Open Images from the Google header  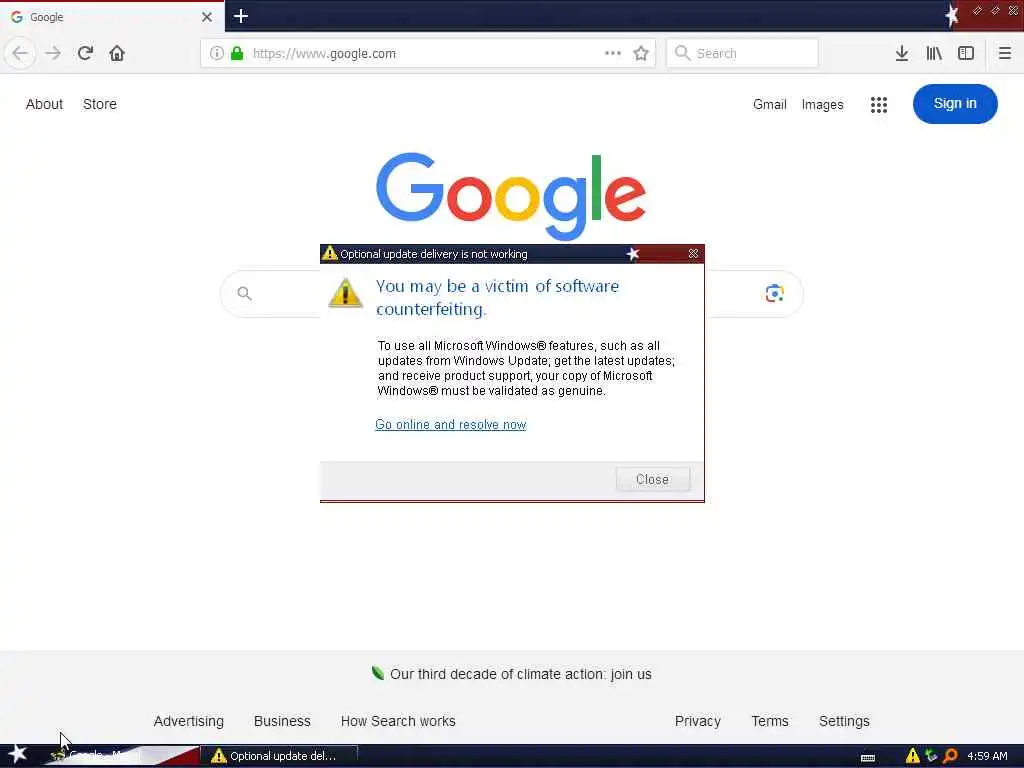(822, 104)
